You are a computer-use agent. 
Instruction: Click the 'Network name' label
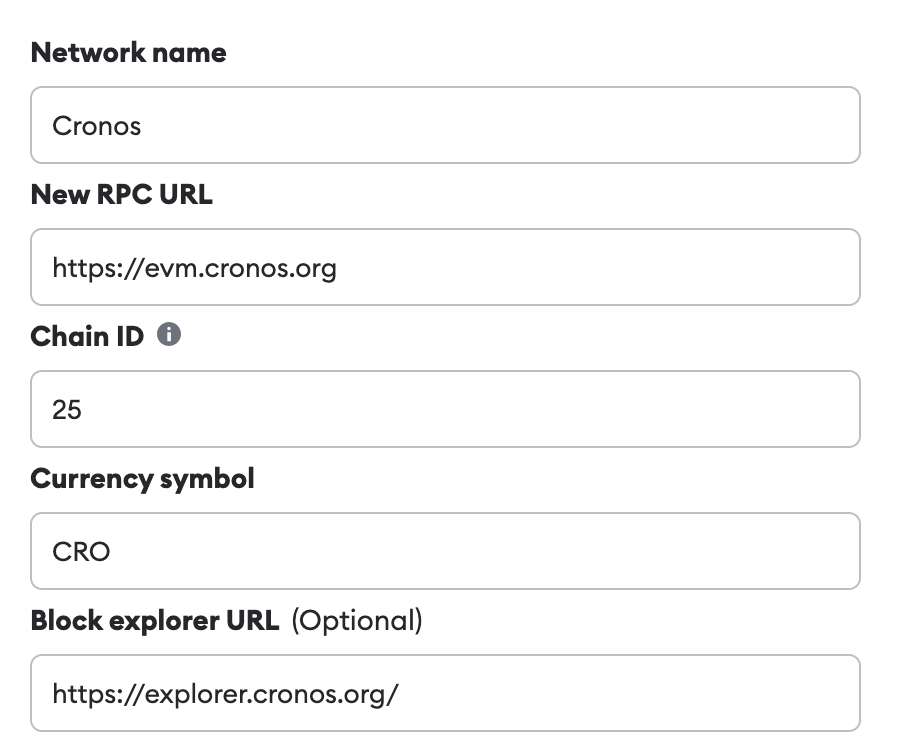[x=128, y=52]
